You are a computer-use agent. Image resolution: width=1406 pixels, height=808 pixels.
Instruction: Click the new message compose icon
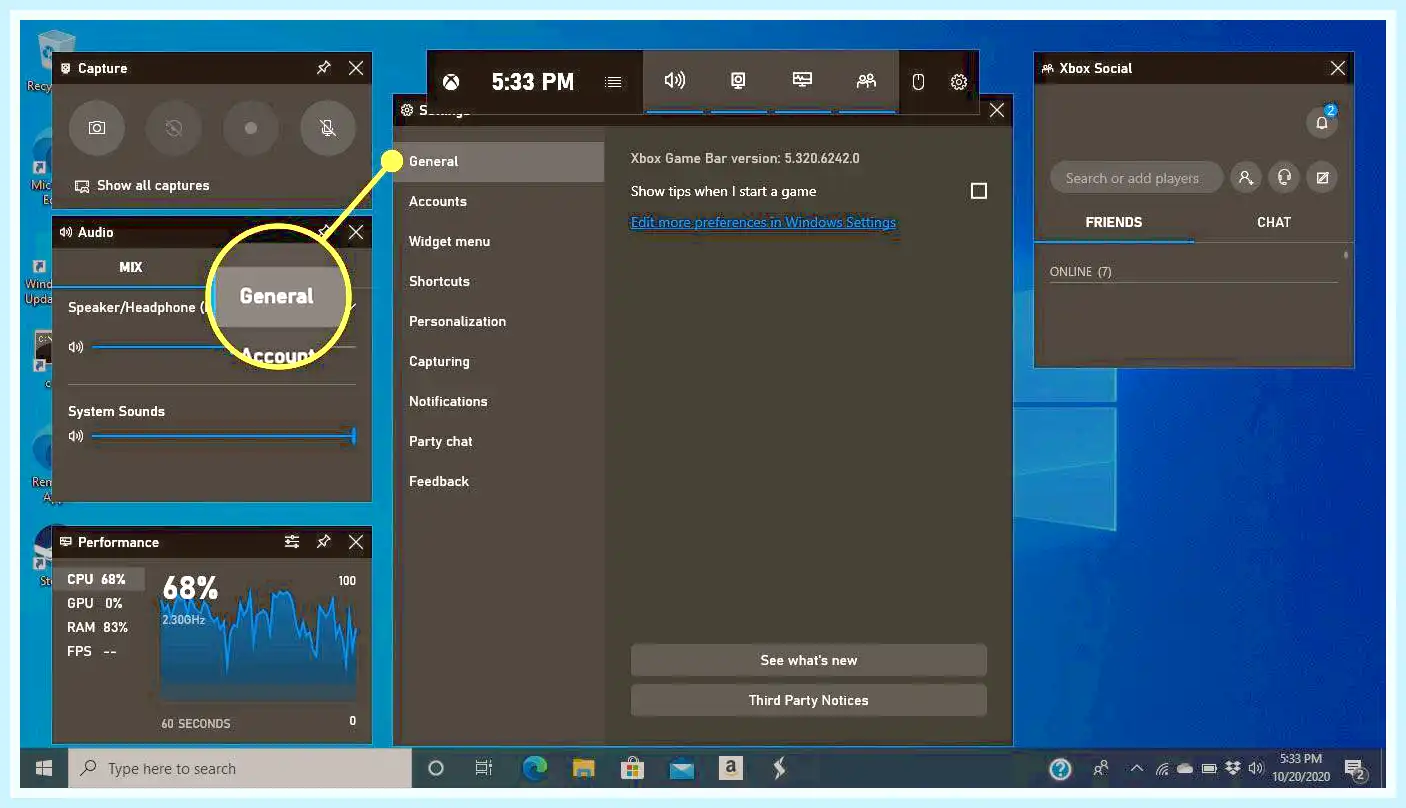click(x=1322, y=178)
